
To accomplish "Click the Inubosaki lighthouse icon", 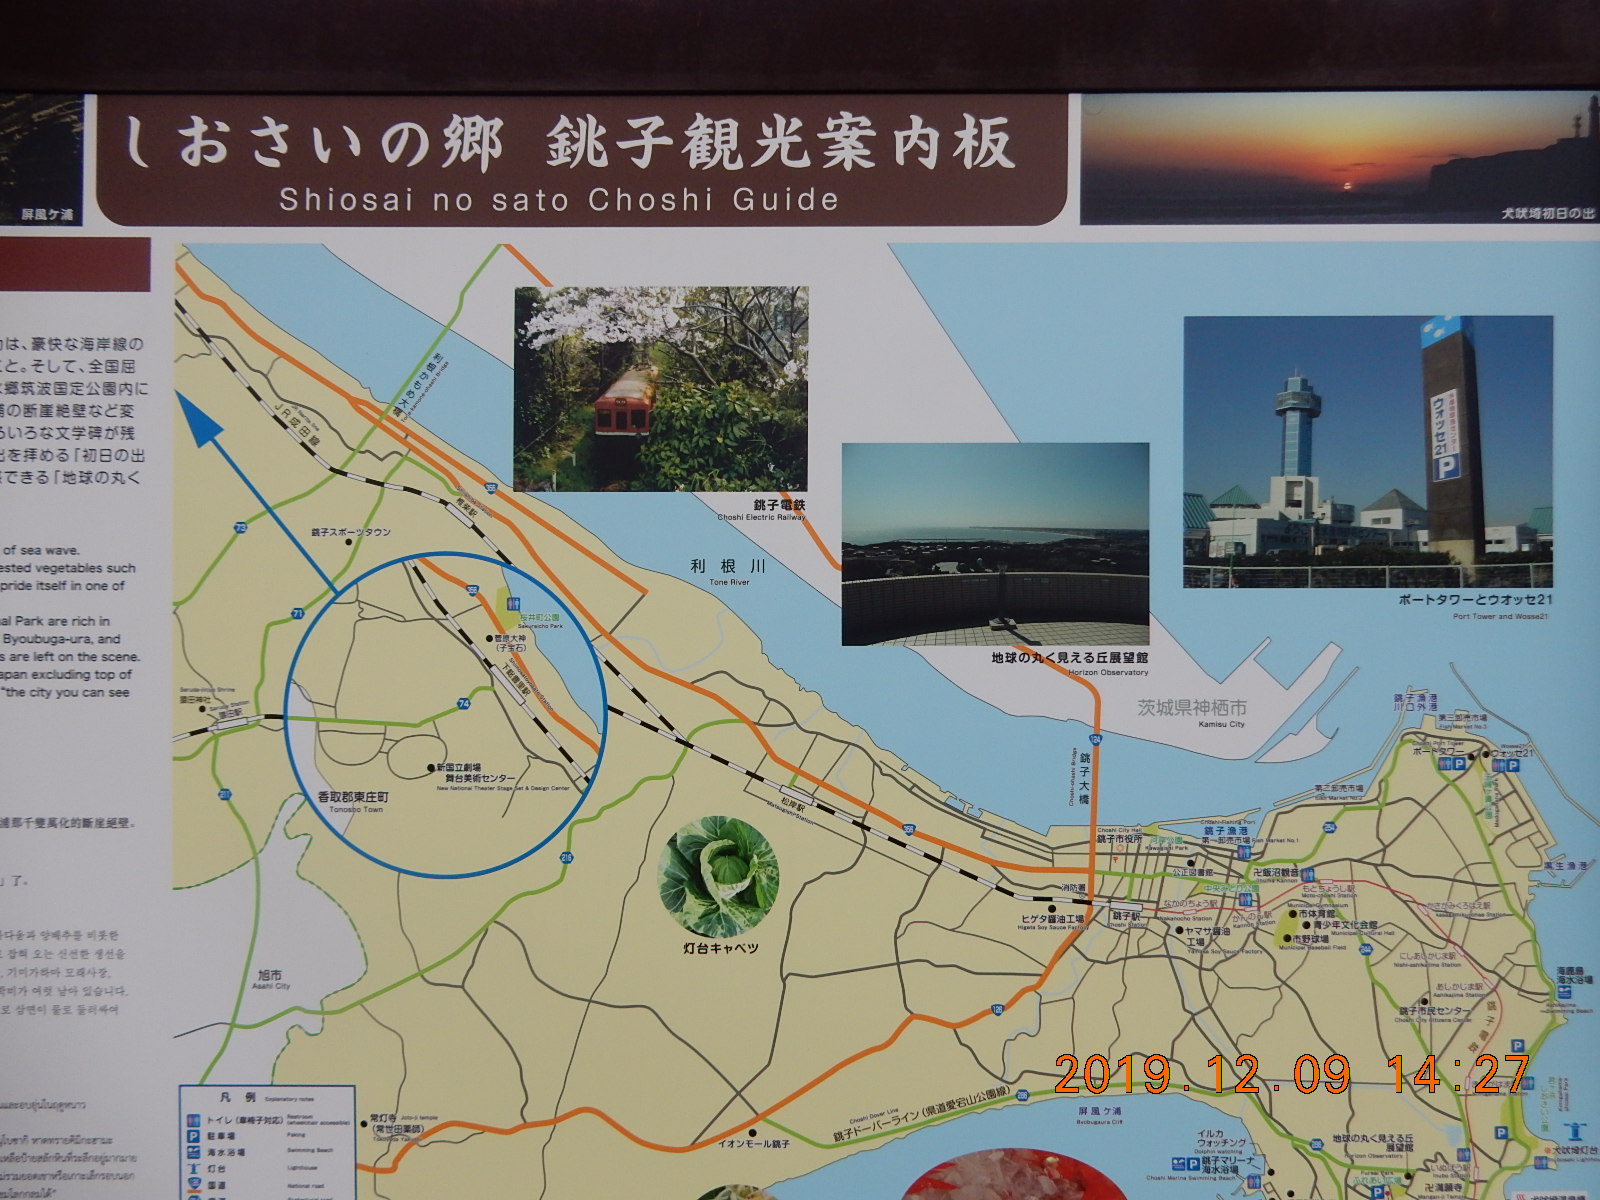I will tap(1577, 1131).
